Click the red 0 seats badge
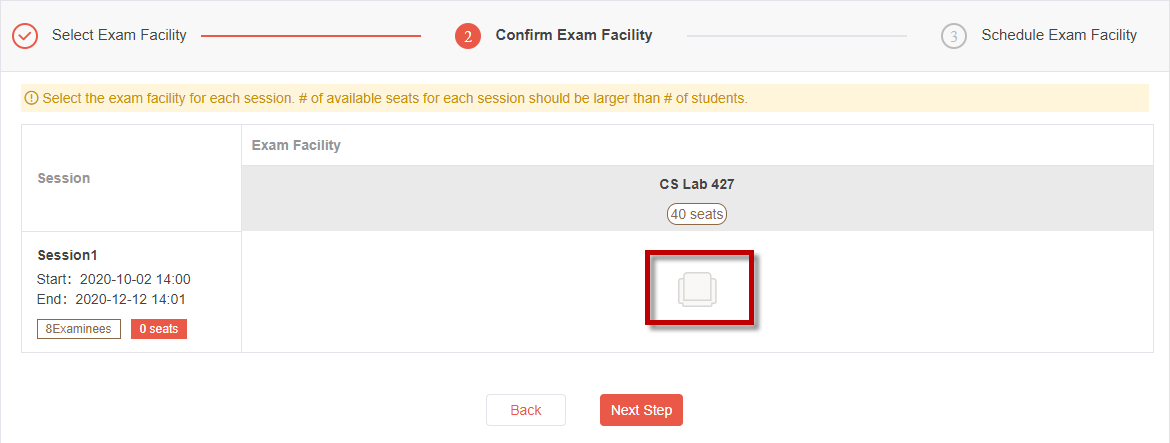Image resolution: width=1170 pixels, height=443 pixels. click(159, 329)
